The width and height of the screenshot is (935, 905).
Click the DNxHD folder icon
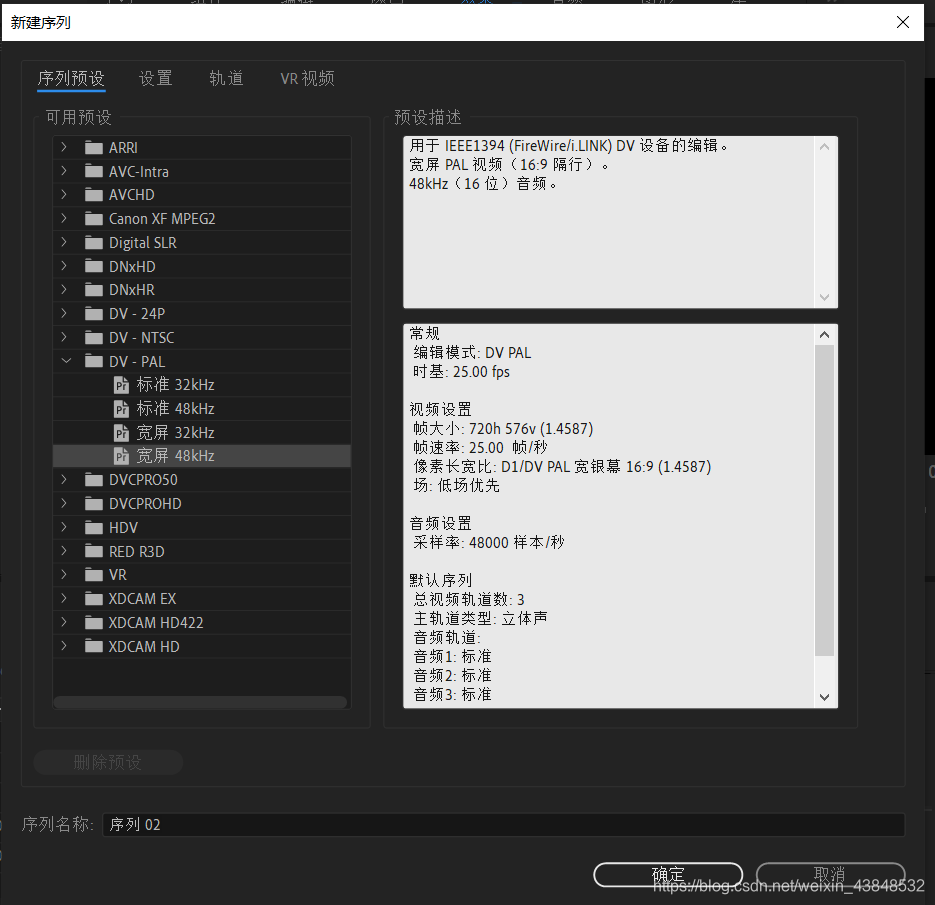tap(94, 266)
